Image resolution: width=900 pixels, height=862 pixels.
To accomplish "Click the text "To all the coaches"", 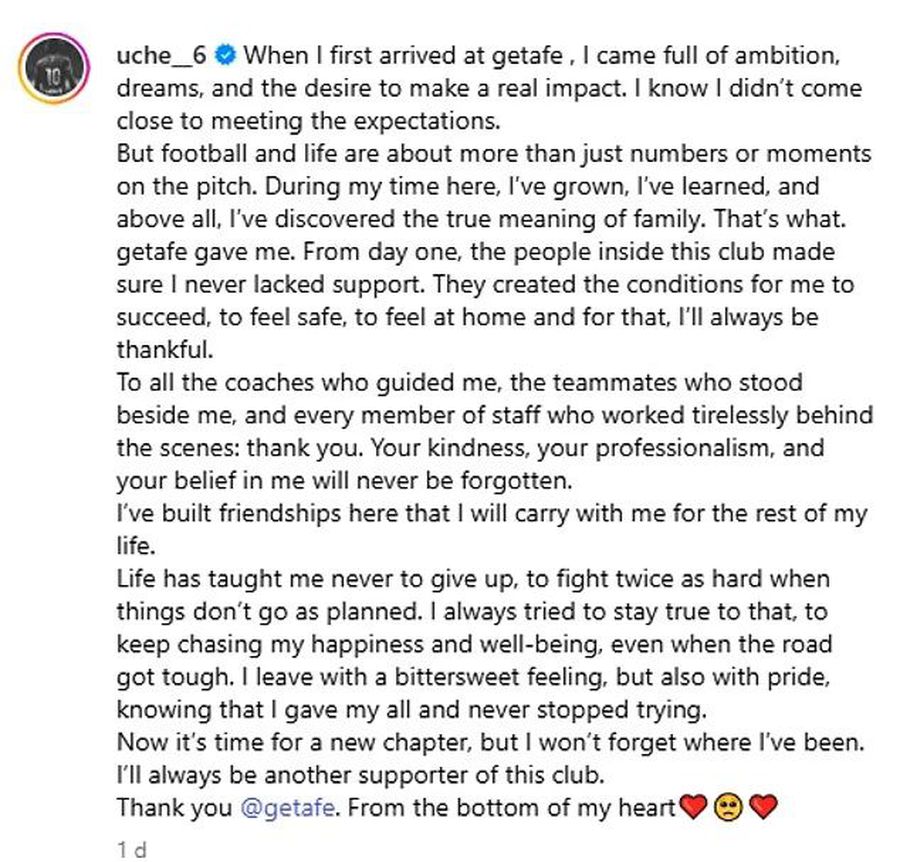I will pyautogui.click(x=206, y=383).
